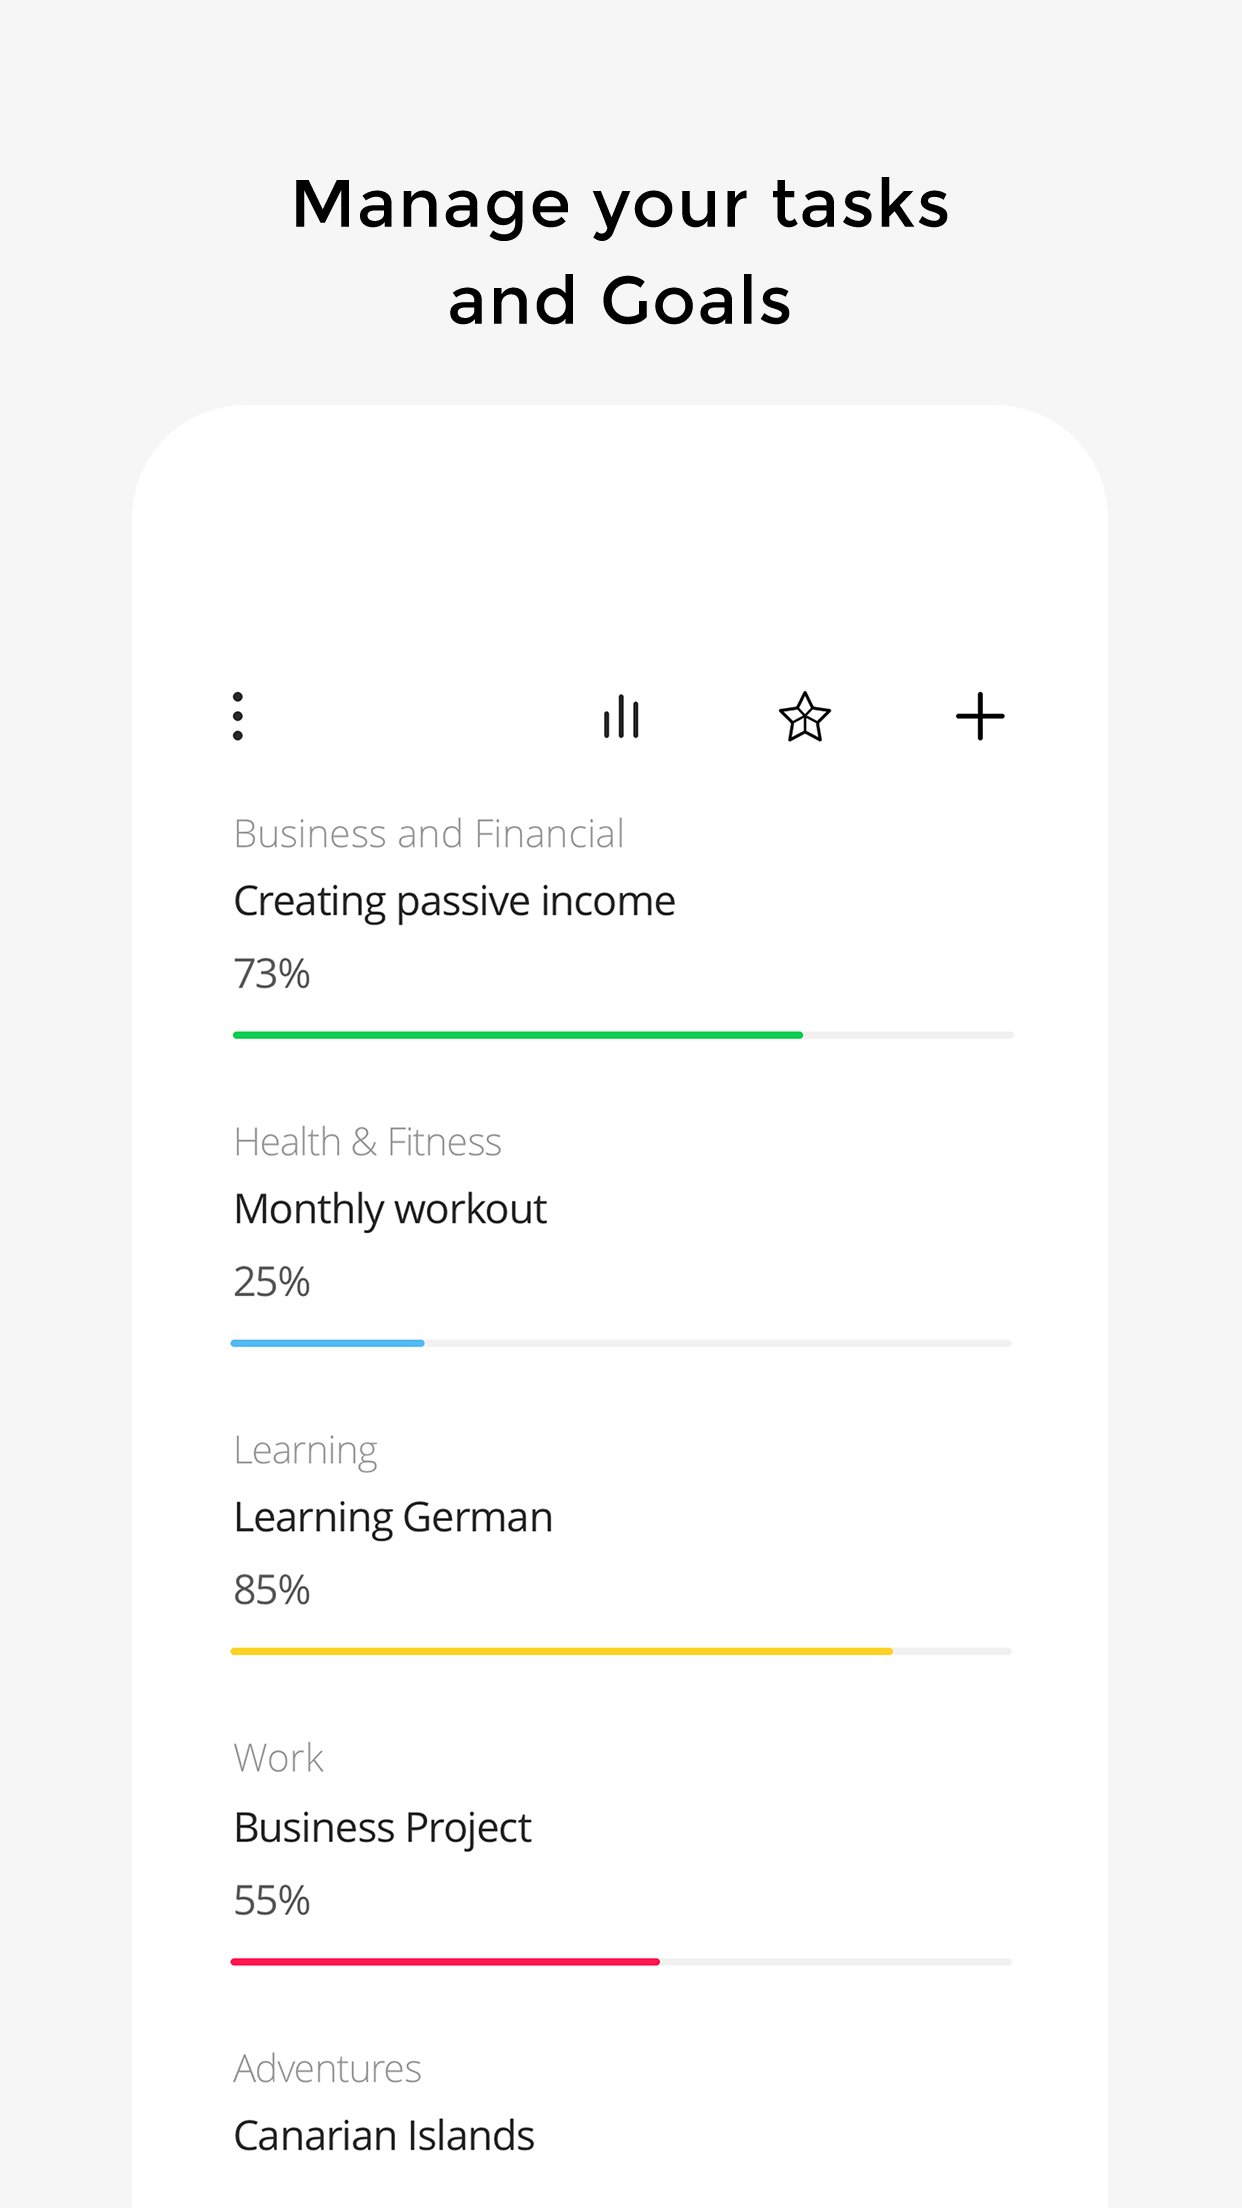Screen dimensions: 1242x2208
Task: Click the blue Monthly workout progress bar
Action: [328, 1343]
